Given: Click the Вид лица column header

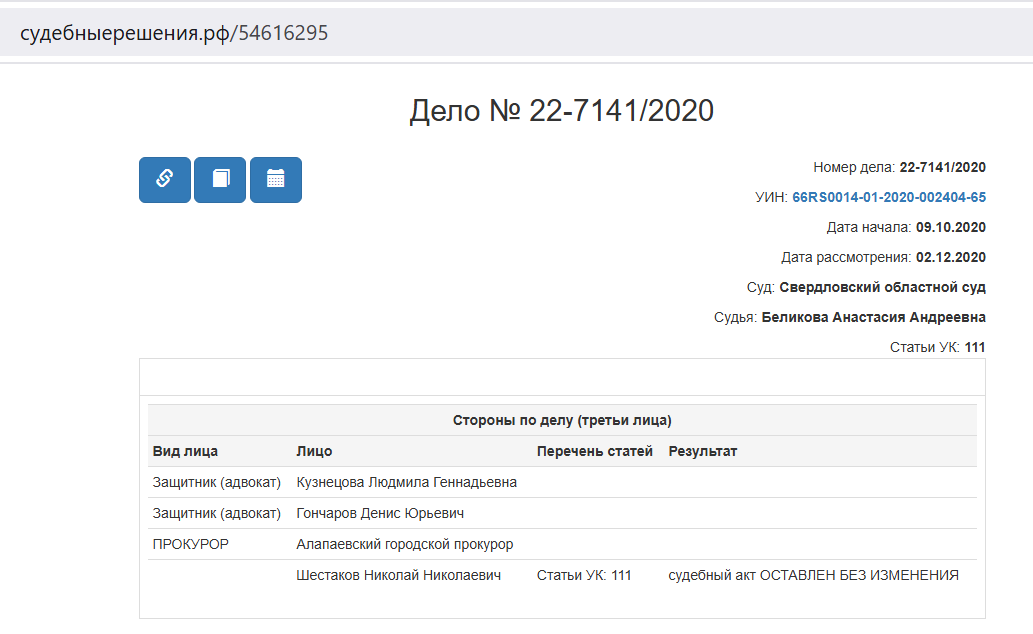Looking at the screenshot, I should point(185,452).
